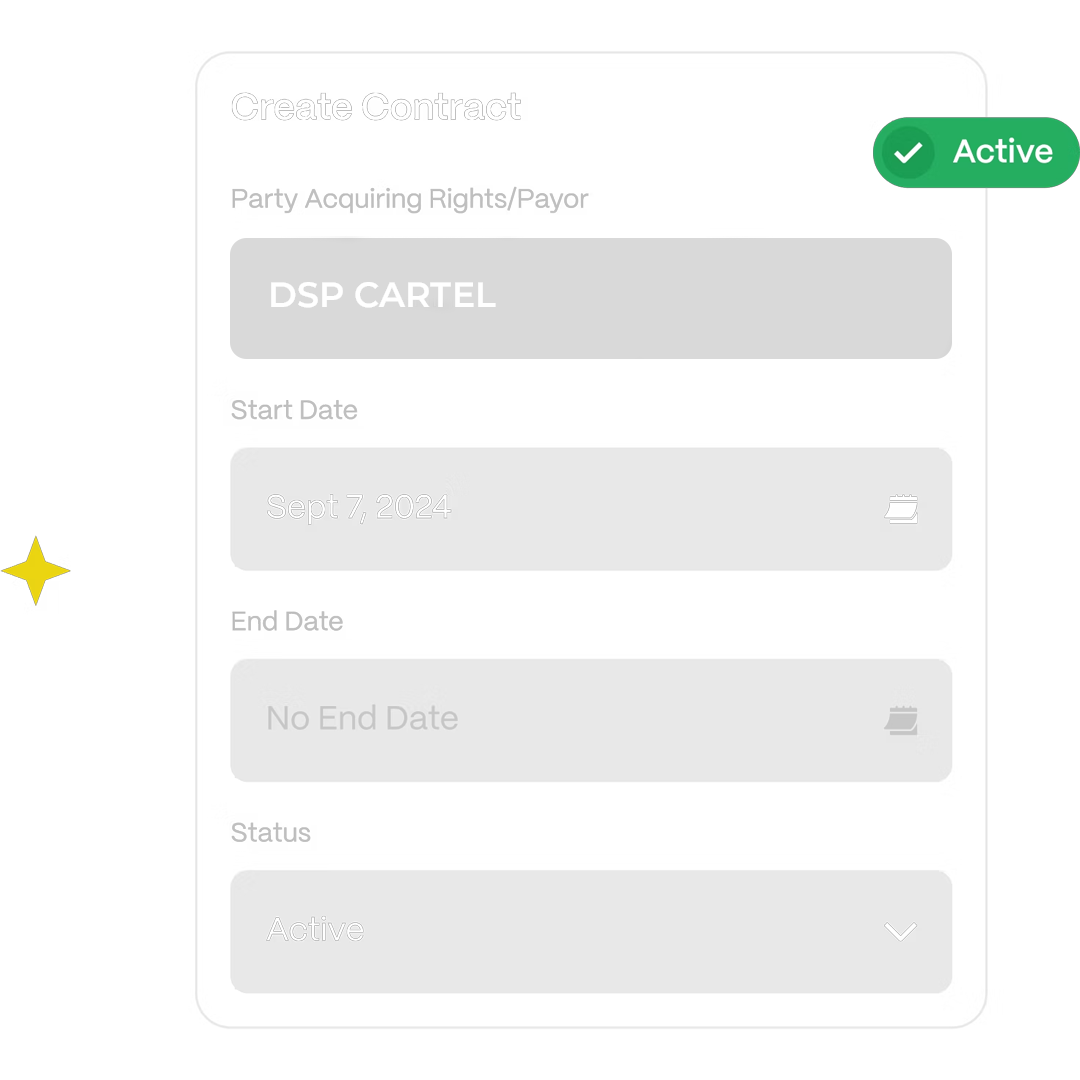Viewport: 1080px width, 1080px height.
Task: Click the End Date label
Action: tap(288, 621)
